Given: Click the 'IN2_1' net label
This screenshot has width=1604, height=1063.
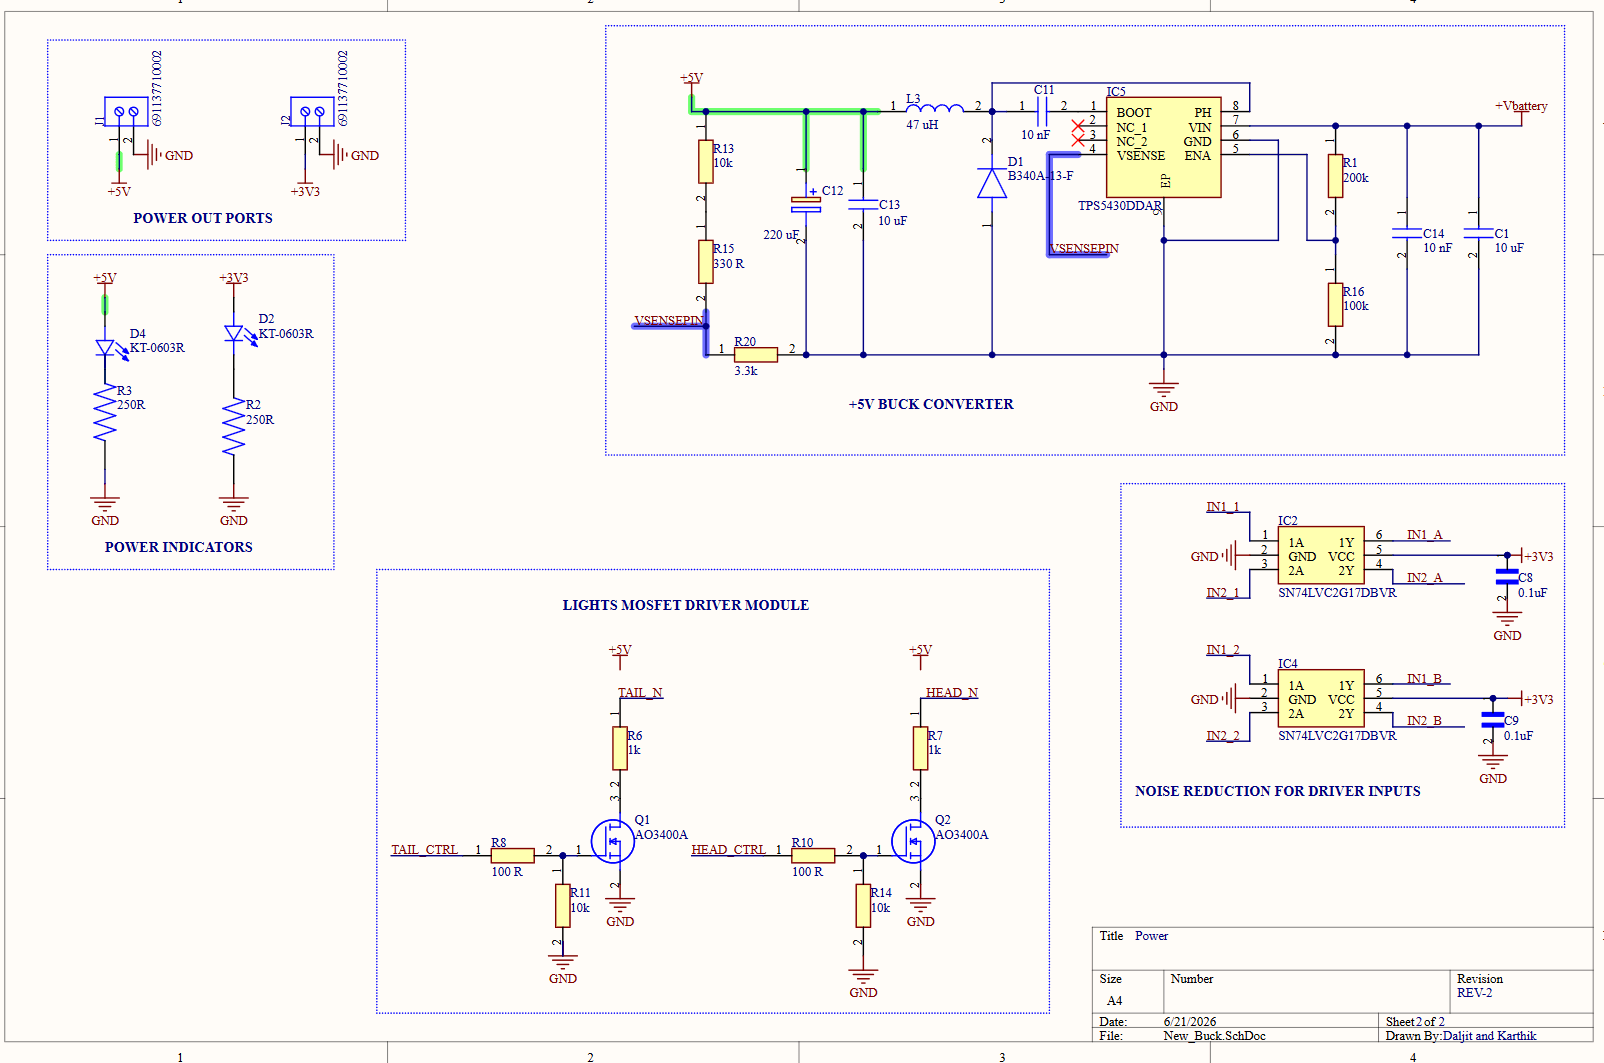Looking at the screenshot, I should 1223,593.
